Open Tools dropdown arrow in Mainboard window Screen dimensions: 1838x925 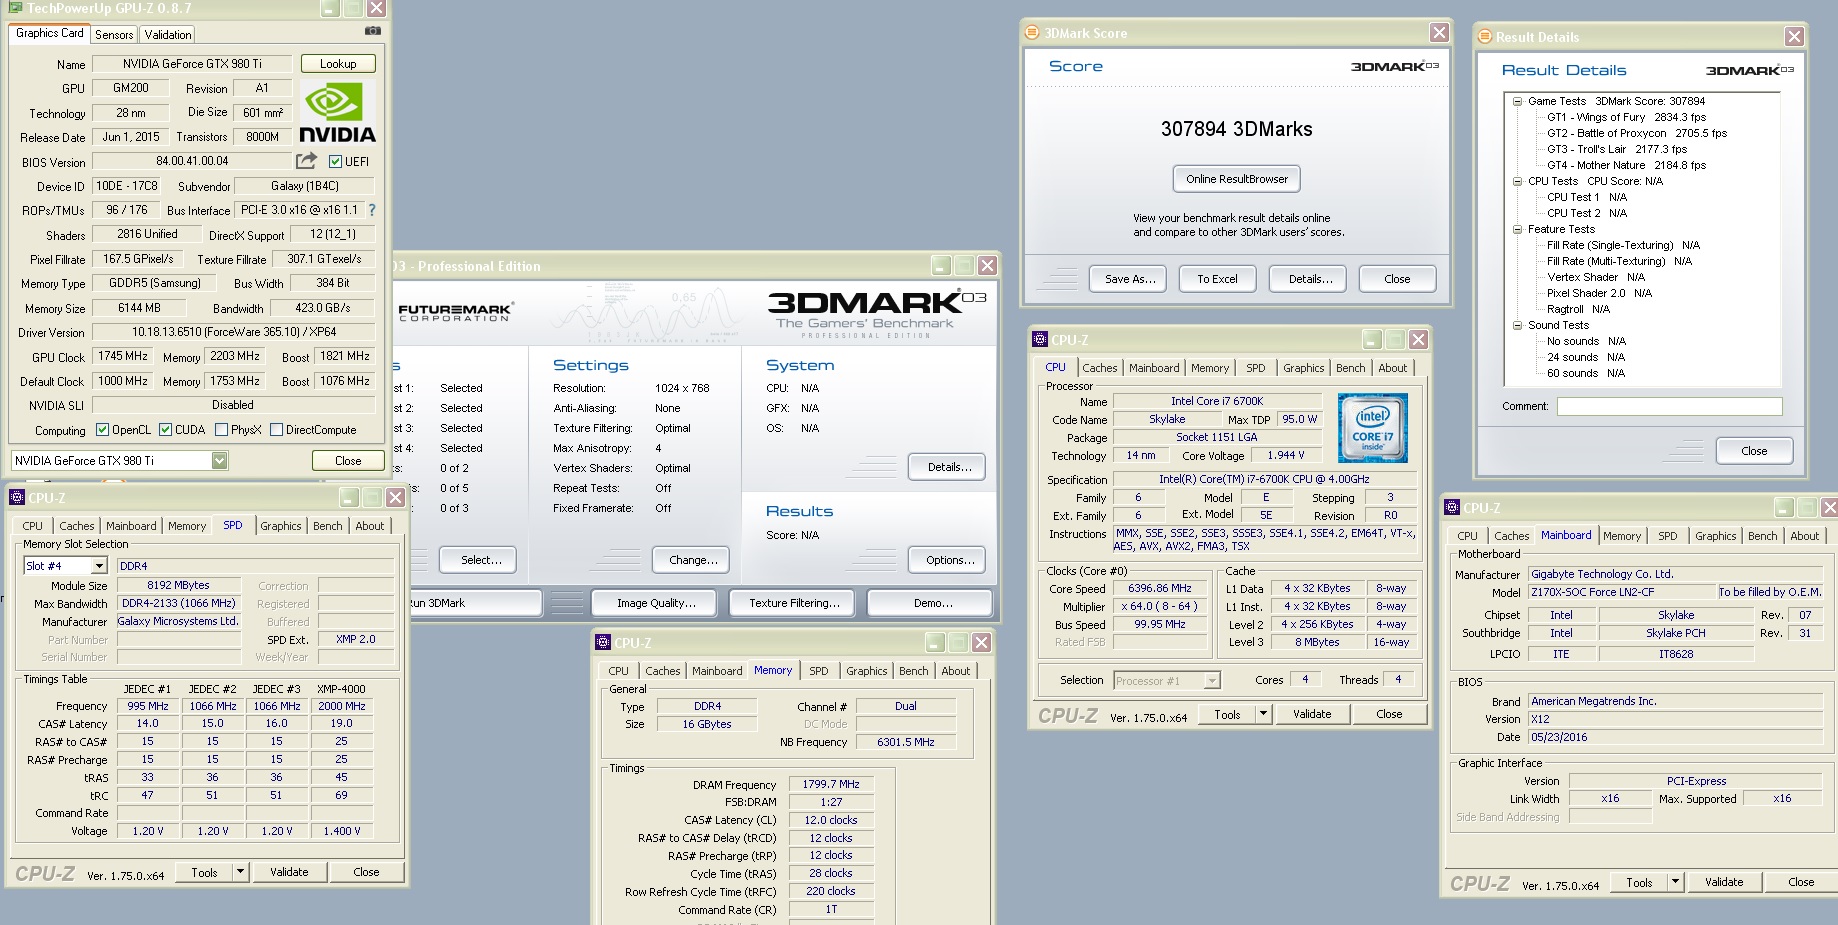pyautogui.click(x=1675, y=882)
